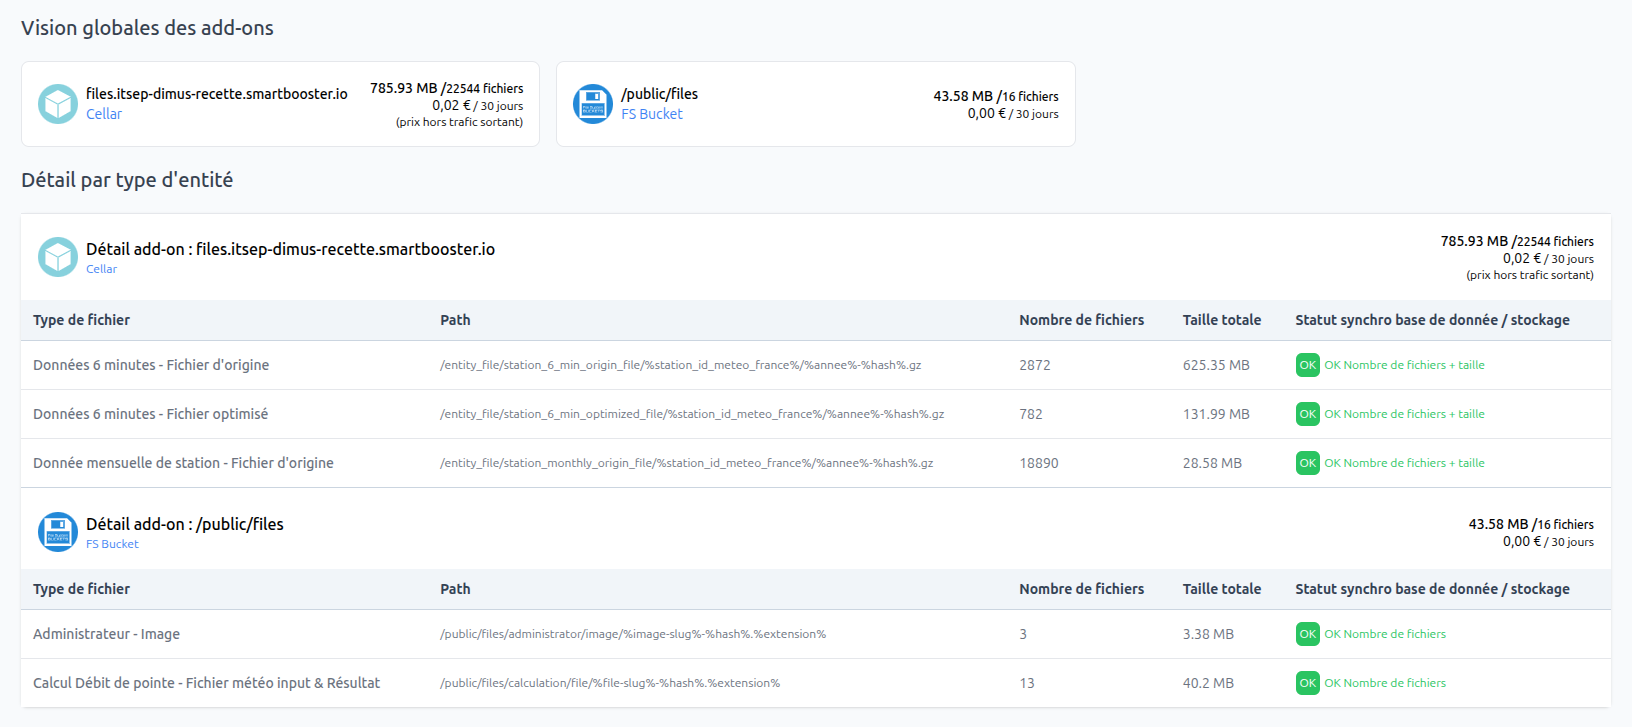Click the OK Nombre de fichiers + taille status in the 2872 files row
The width and height of the screenshot is (1632, 727).
pos(1404,365)
